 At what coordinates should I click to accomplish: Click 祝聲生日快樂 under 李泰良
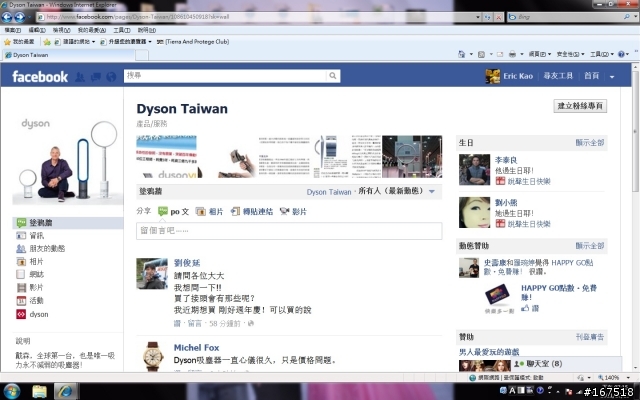tap(529, 181)
